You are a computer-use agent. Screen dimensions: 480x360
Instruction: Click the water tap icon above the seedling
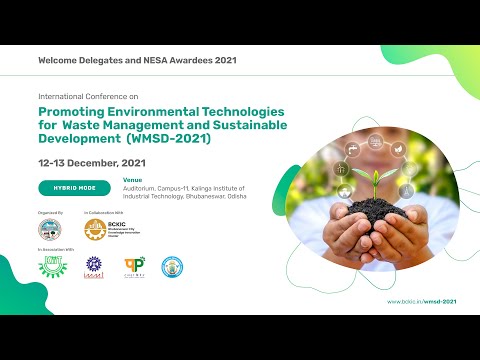coord(352,149)
